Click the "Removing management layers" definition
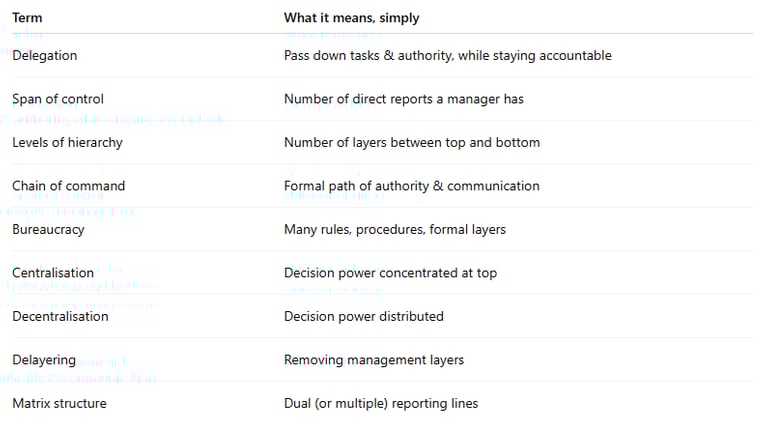Viewport: 768px width, 430px height. click(x=373, y=360)
